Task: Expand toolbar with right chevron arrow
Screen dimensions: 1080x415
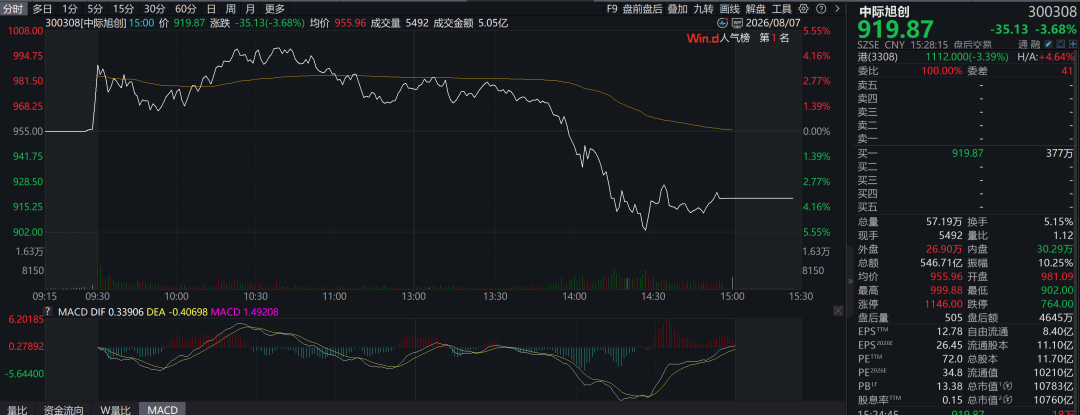Action: tap(837, 9)
